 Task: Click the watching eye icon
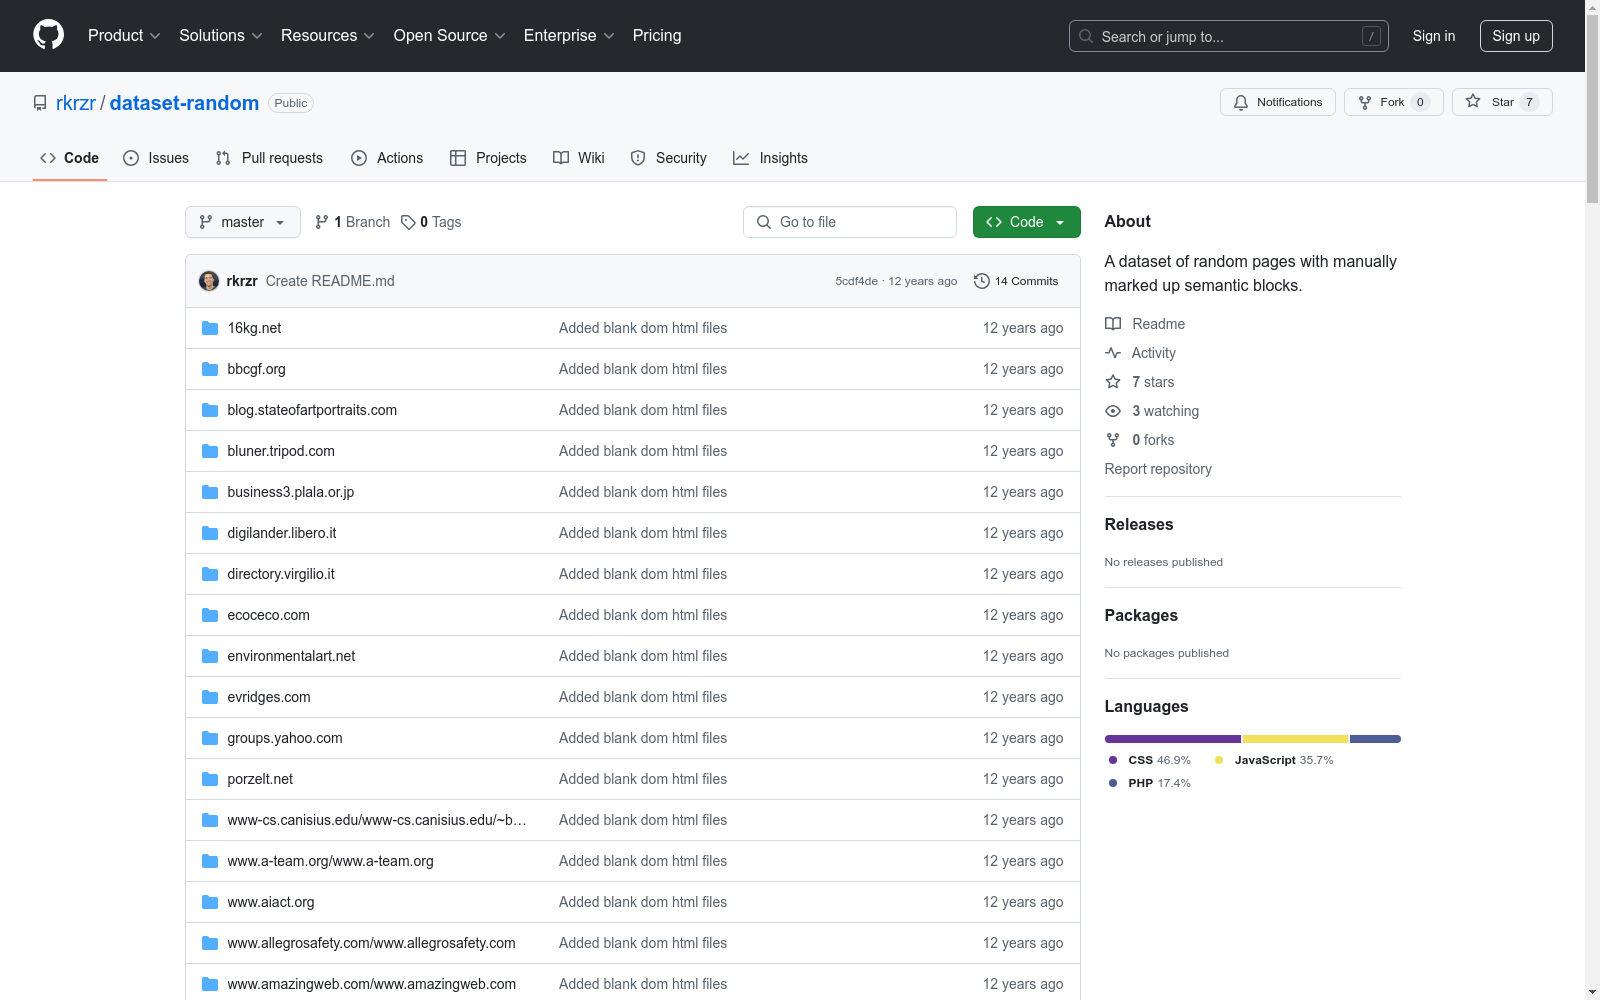point(1113,411)
